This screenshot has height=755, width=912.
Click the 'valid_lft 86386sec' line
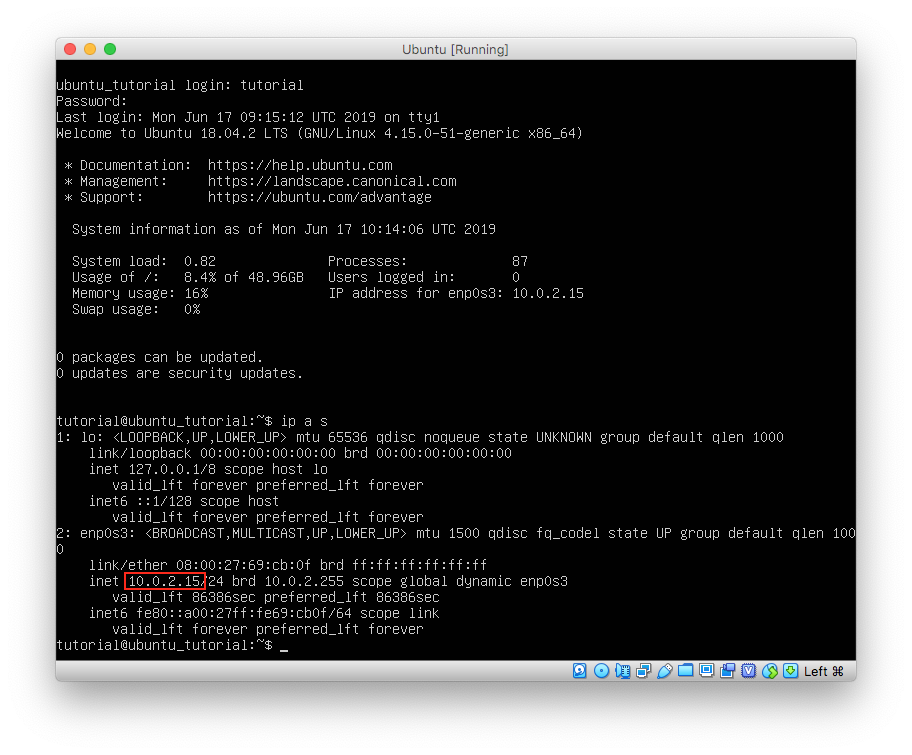coord(276,597)
